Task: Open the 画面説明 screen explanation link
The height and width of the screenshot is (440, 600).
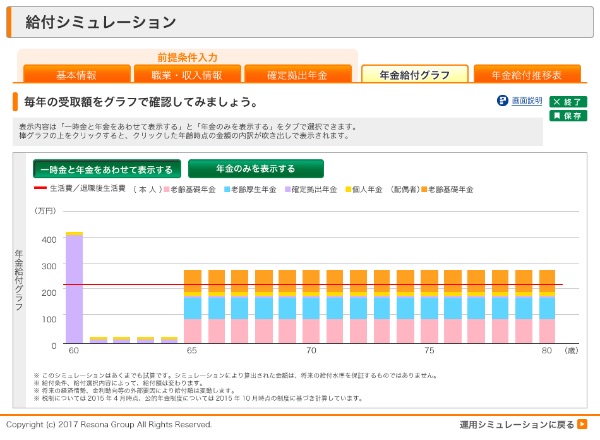Action: coord(526,101)
